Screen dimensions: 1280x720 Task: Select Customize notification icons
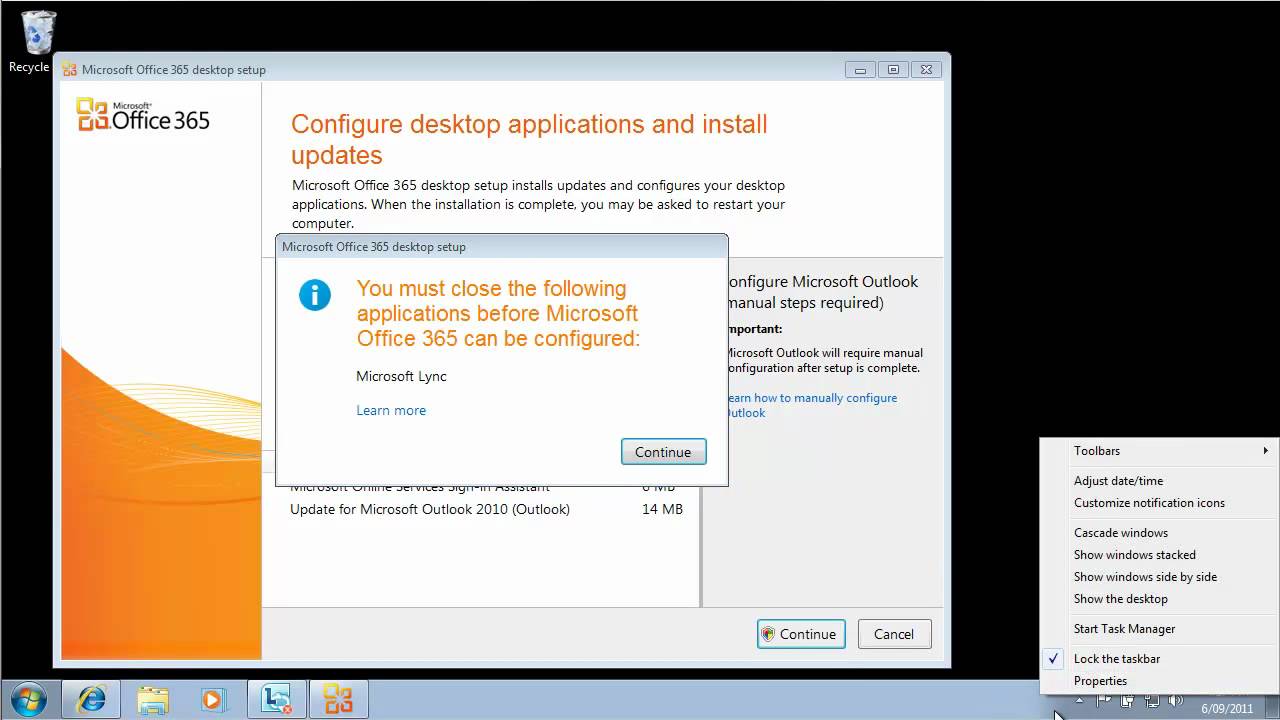coord(1159,503)
